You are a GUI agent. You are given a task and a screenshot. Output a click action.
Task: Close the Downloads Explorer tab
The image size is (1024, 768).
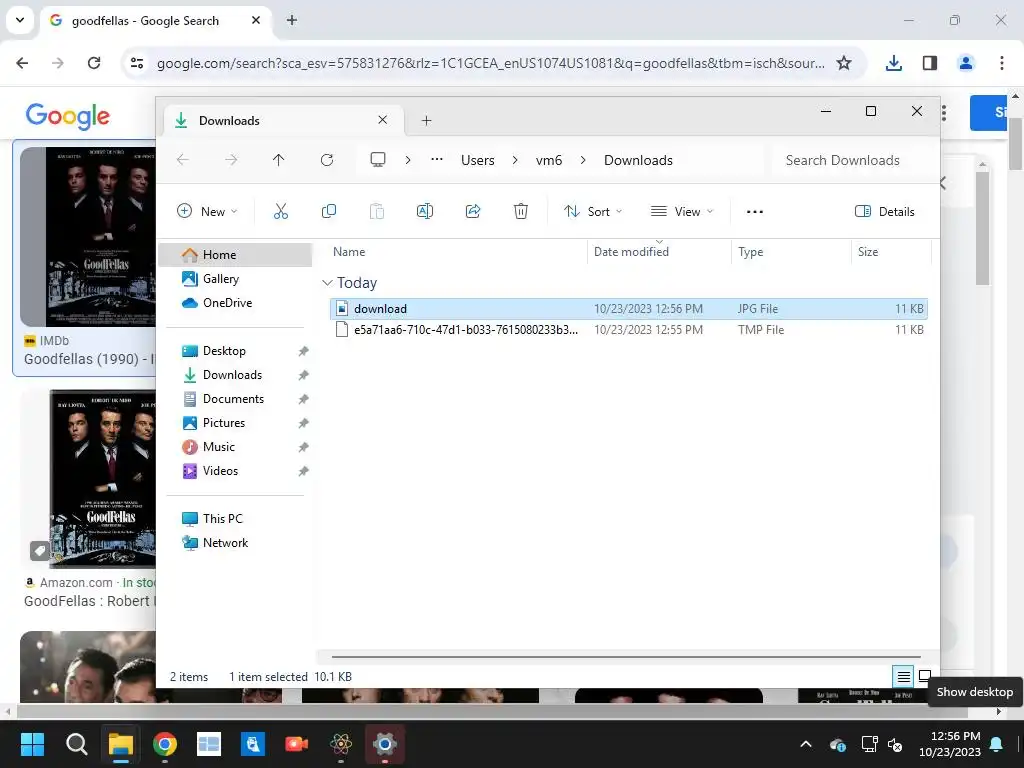[383, 120]
